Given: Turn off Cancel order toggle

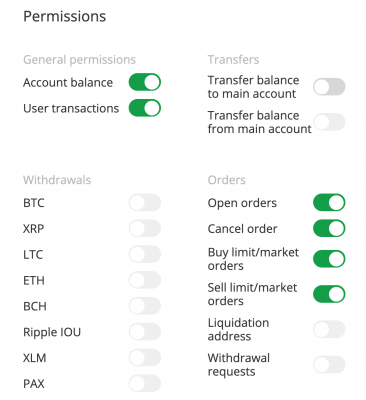Looking at the screenshot, I should (329, 228).
